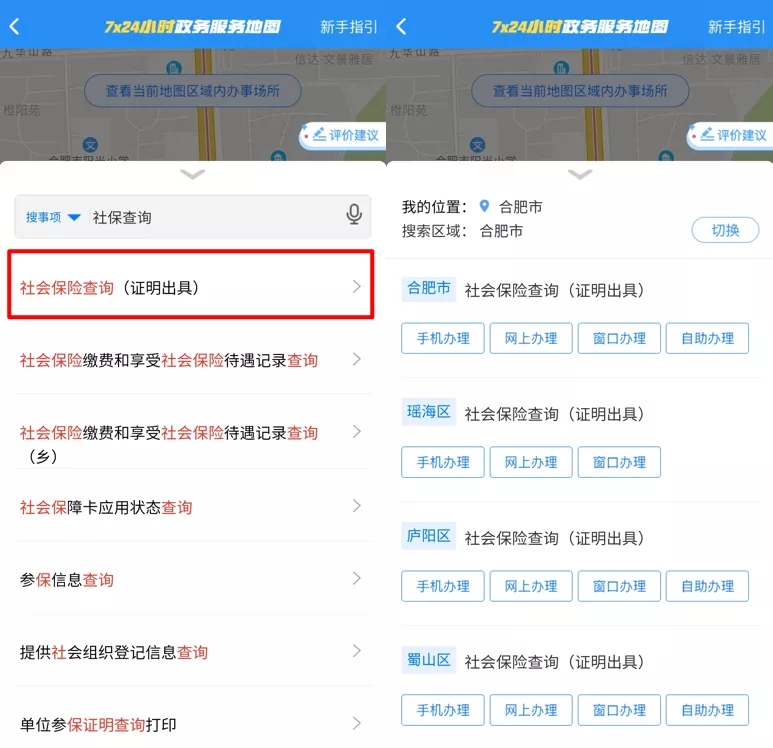Collapse the left panel with down chevron
The image size is (773, 748).
click(x=192, y=174)
